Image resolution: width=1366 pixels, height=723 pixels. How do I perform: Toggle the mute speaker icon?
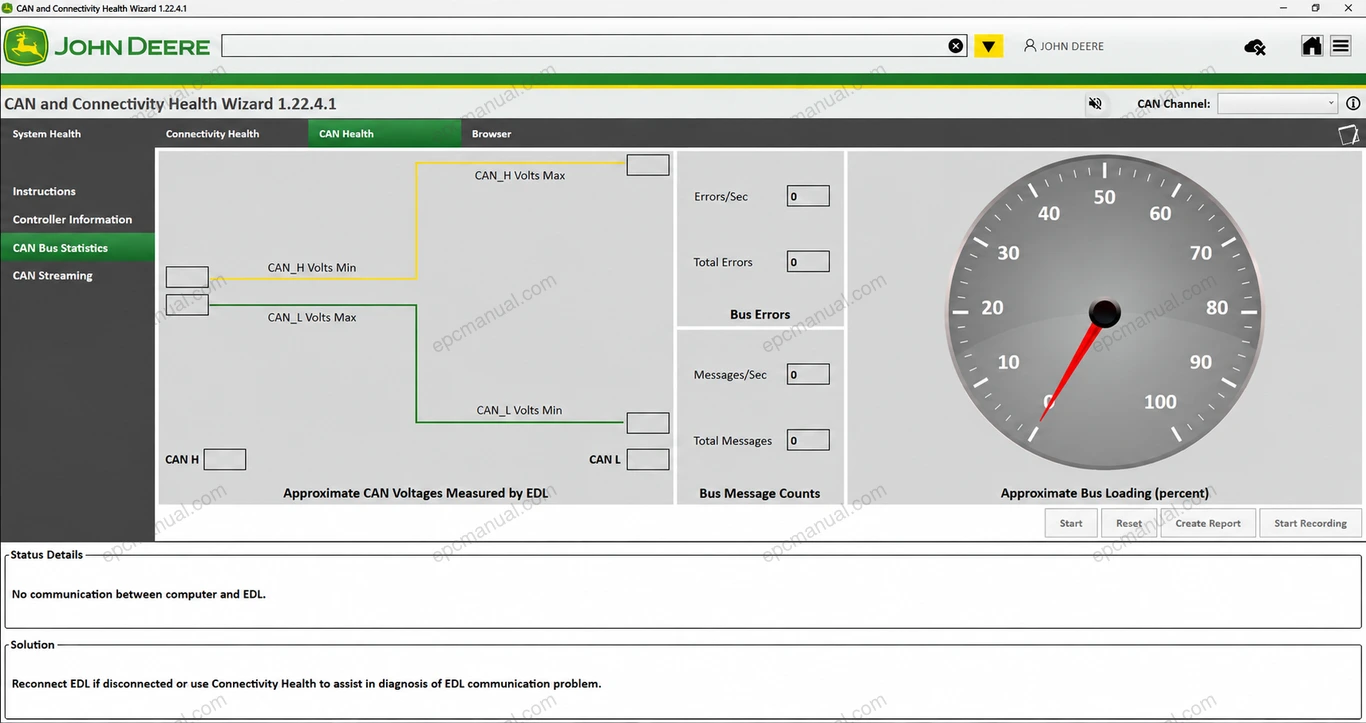pos(1096,103)
